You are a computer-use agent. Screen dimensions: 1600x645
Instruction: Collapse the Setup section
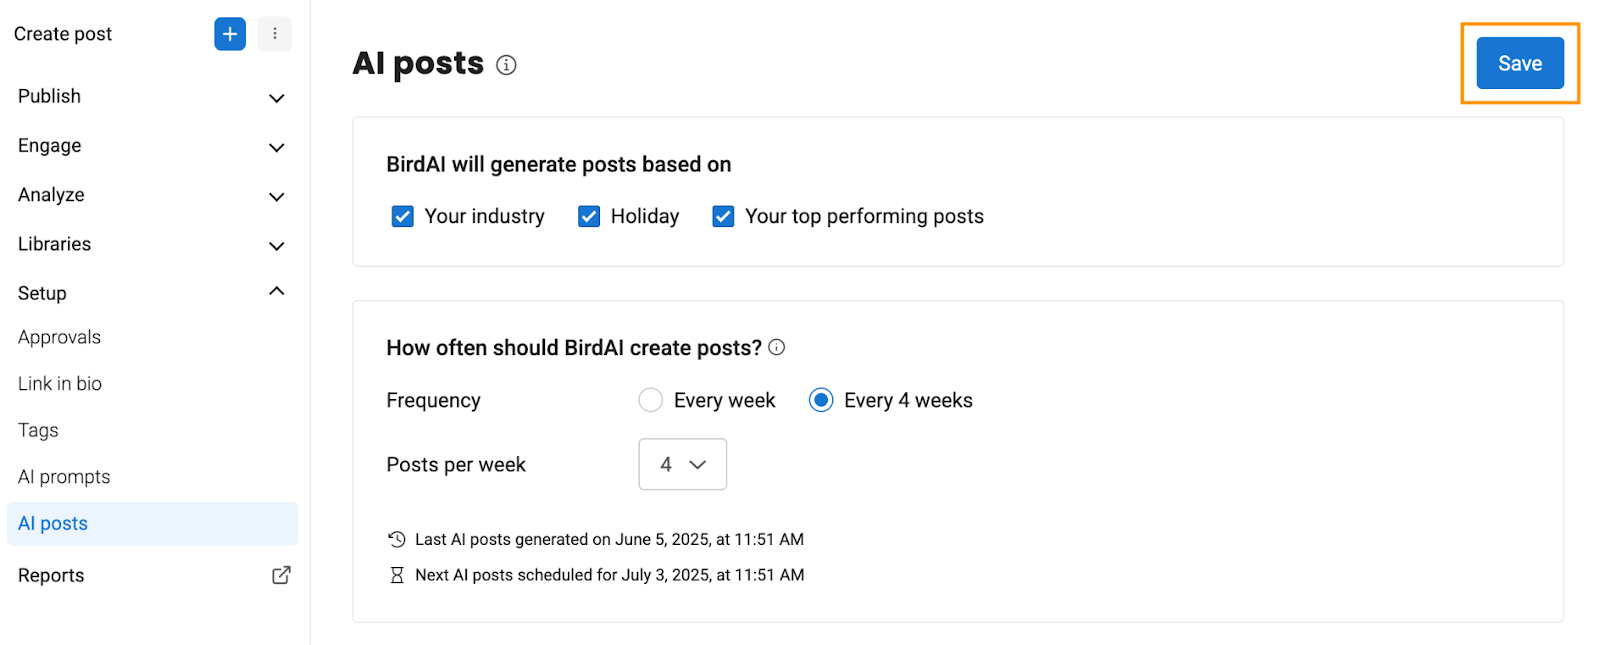tap(277, 291)
